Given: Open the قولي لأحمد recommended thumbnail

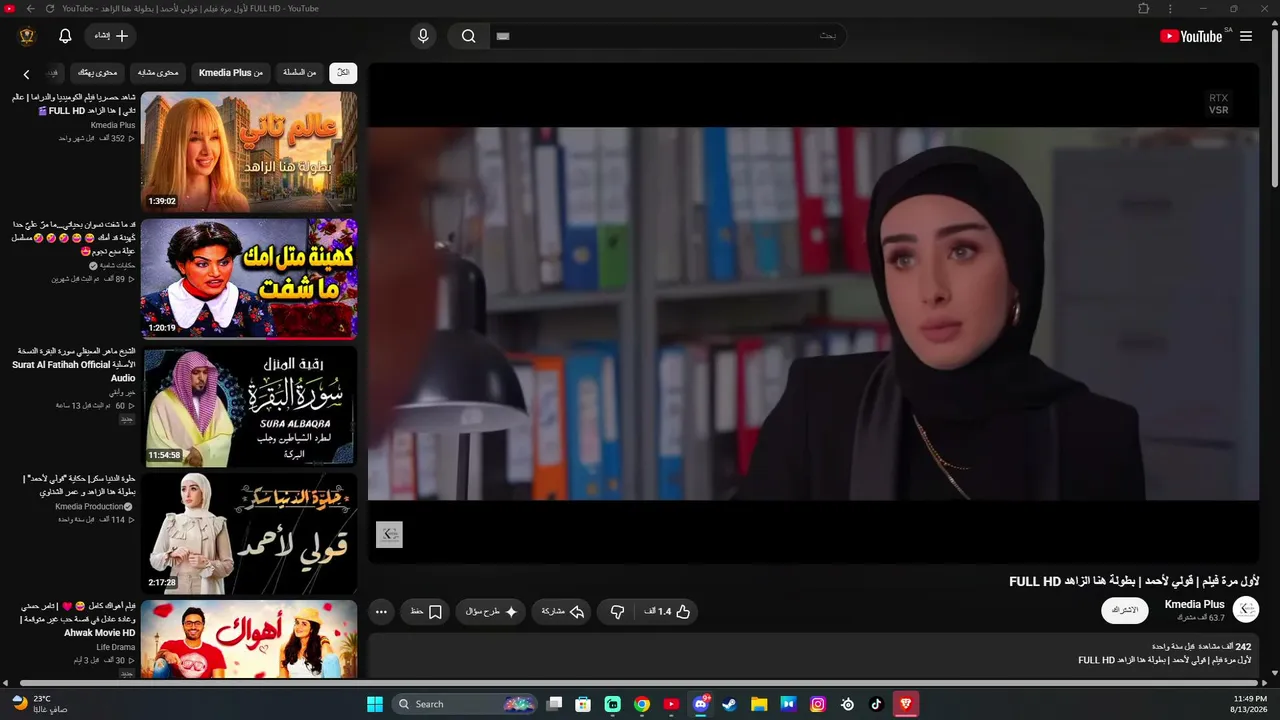Looking at the screenshot, I should [249, 533].
